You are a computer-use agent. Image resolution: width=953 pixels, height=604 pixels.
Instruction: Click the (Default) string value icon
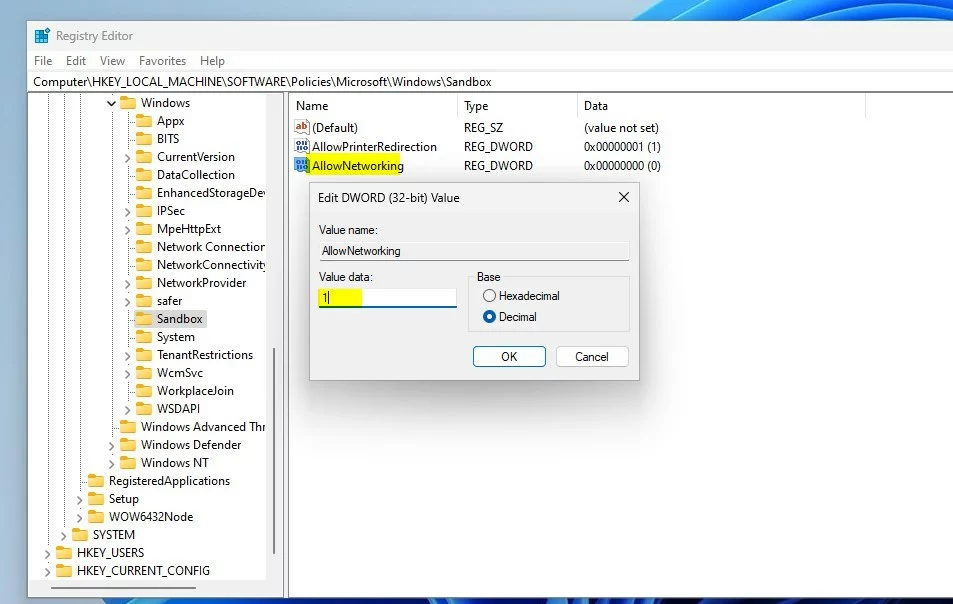coord(301,127)
